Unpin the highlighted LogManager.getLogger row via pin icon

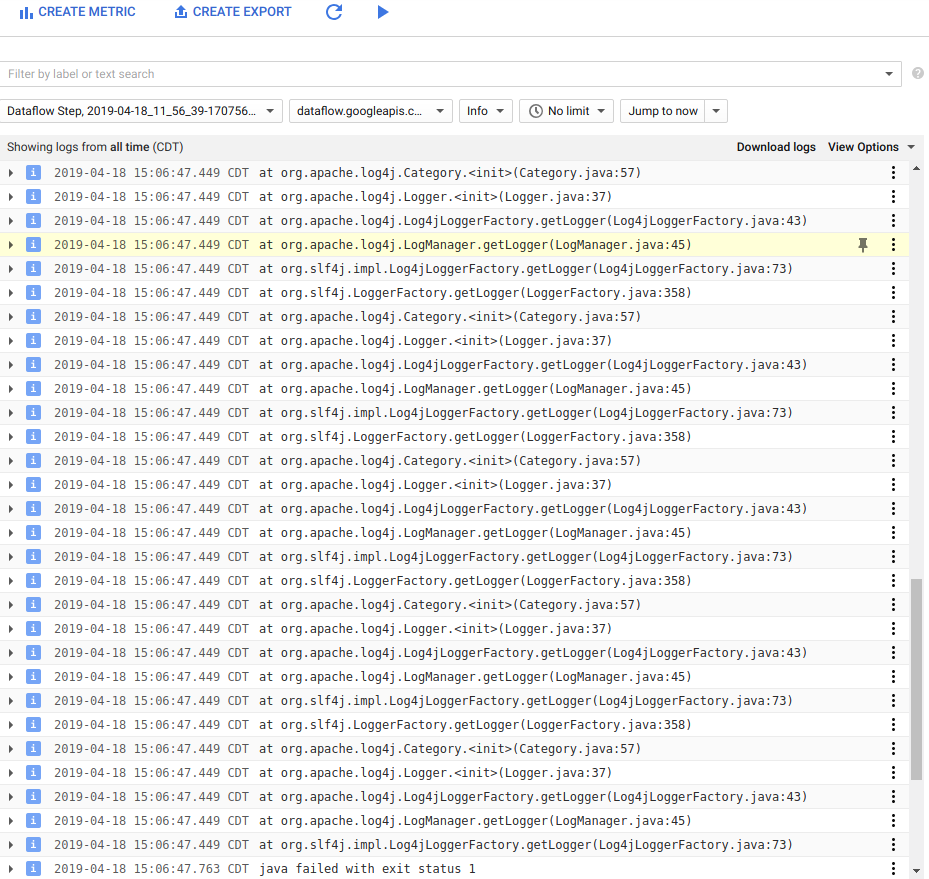[863, 245]
